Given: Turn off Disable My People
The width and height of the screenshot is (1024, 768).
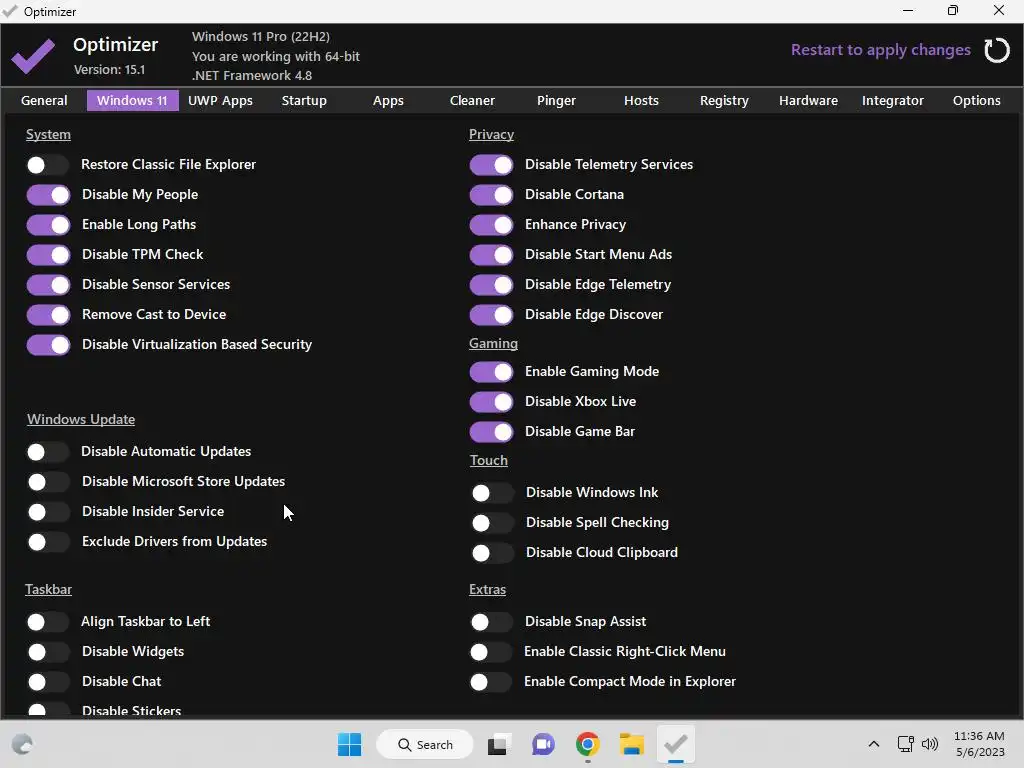Looking at the screenshot, I should coord(48,195).
